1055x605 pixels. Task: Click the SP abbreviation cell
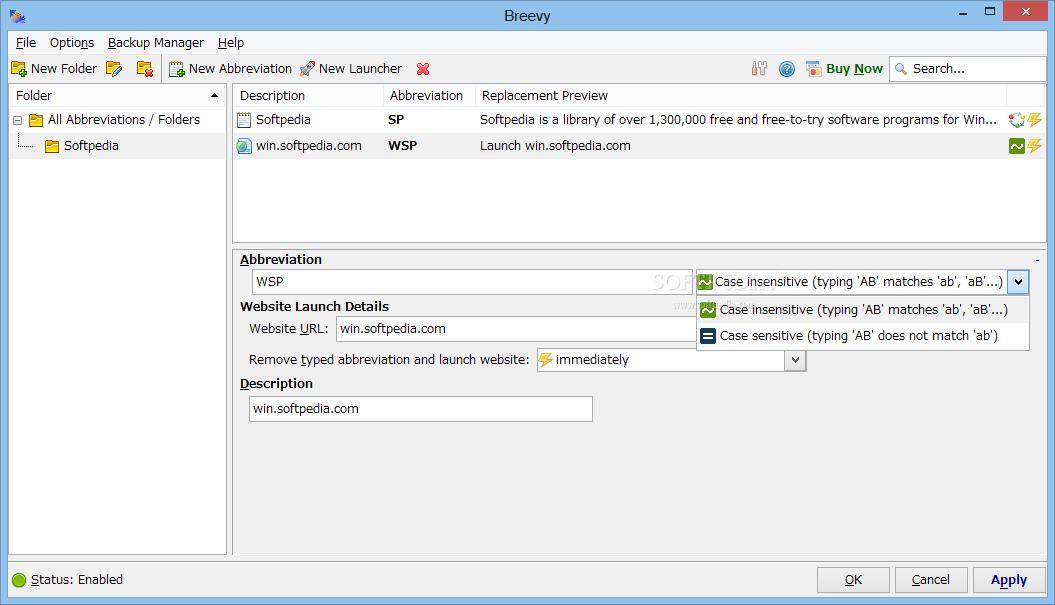396,120
